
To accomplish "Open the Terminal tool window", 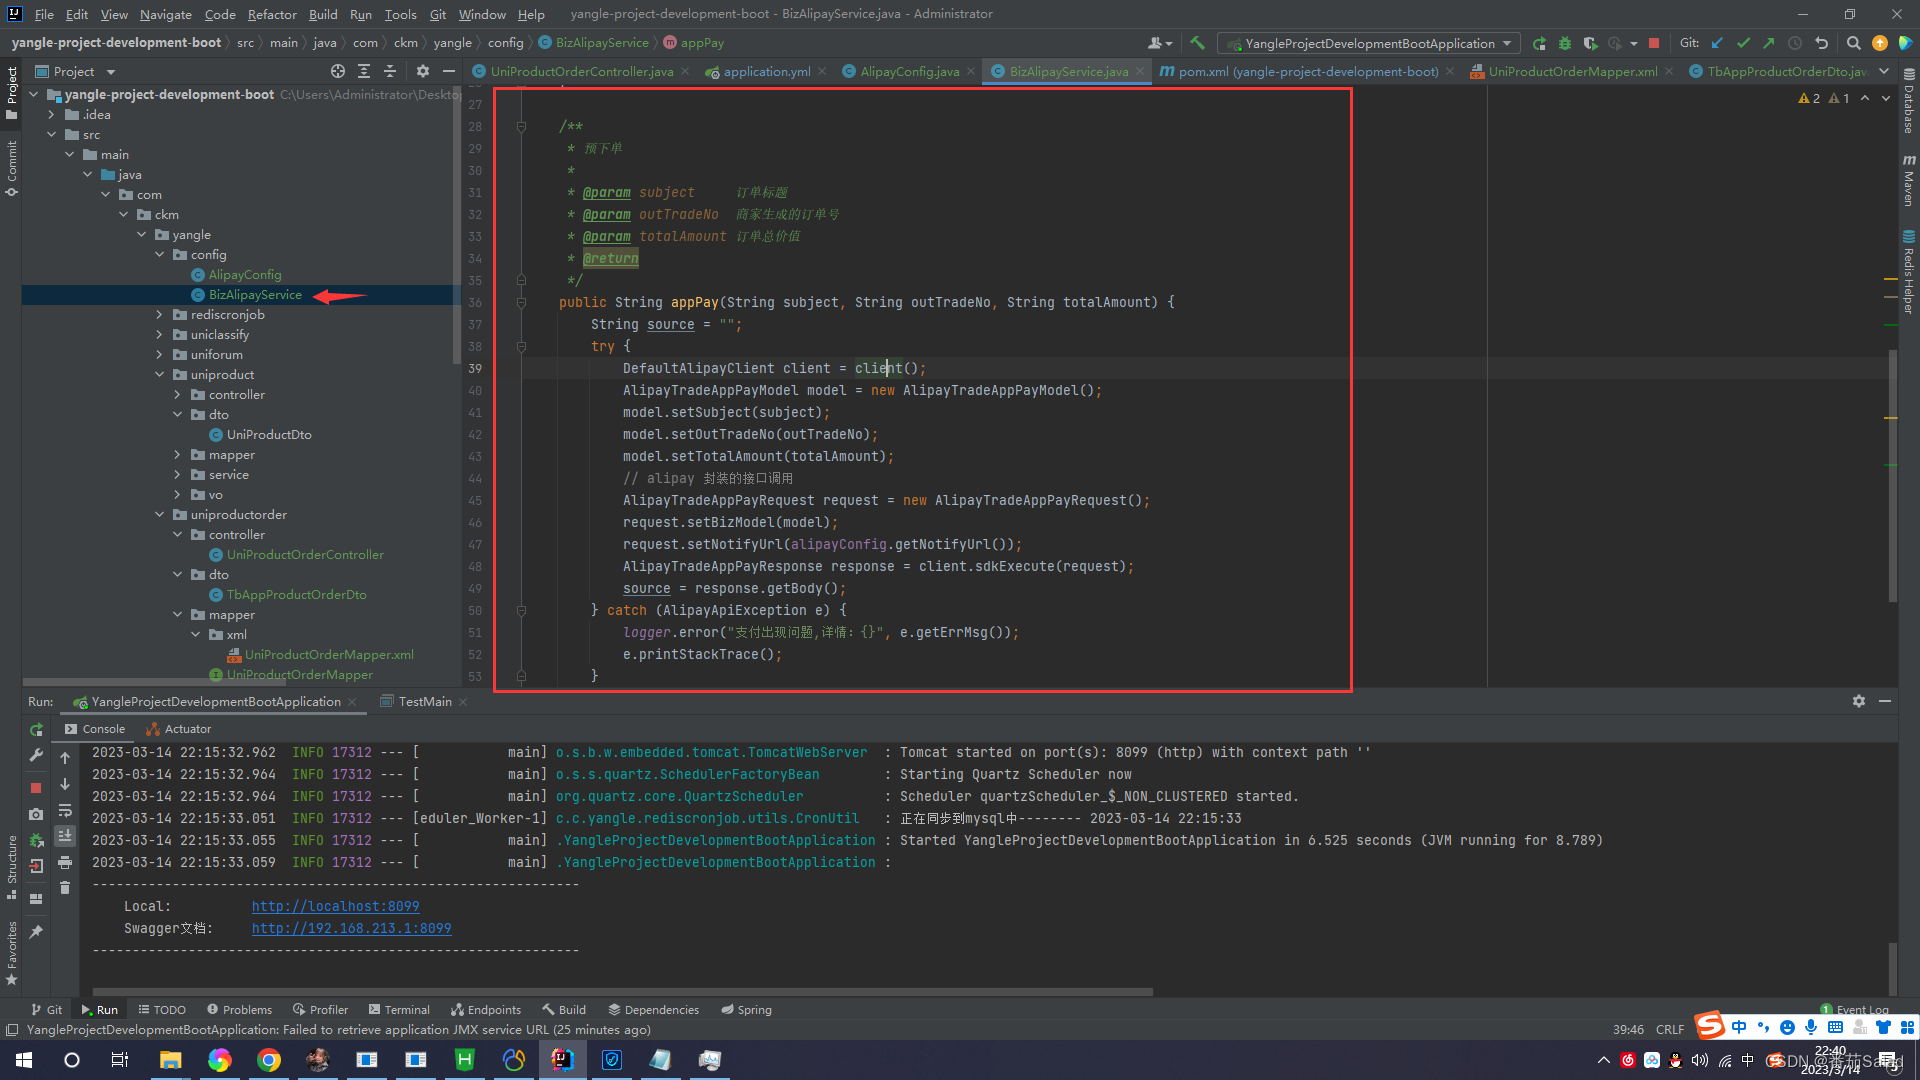I will (398, 1009).
